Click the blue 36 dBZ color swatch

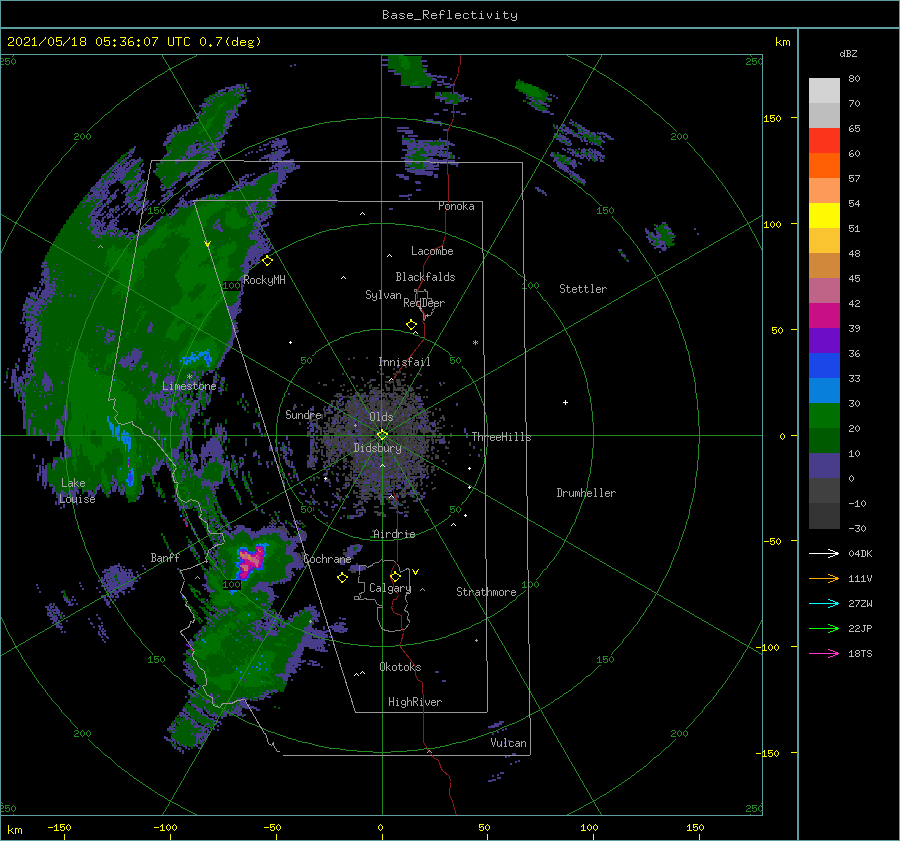pyautogui.click(x=824, y=365)
